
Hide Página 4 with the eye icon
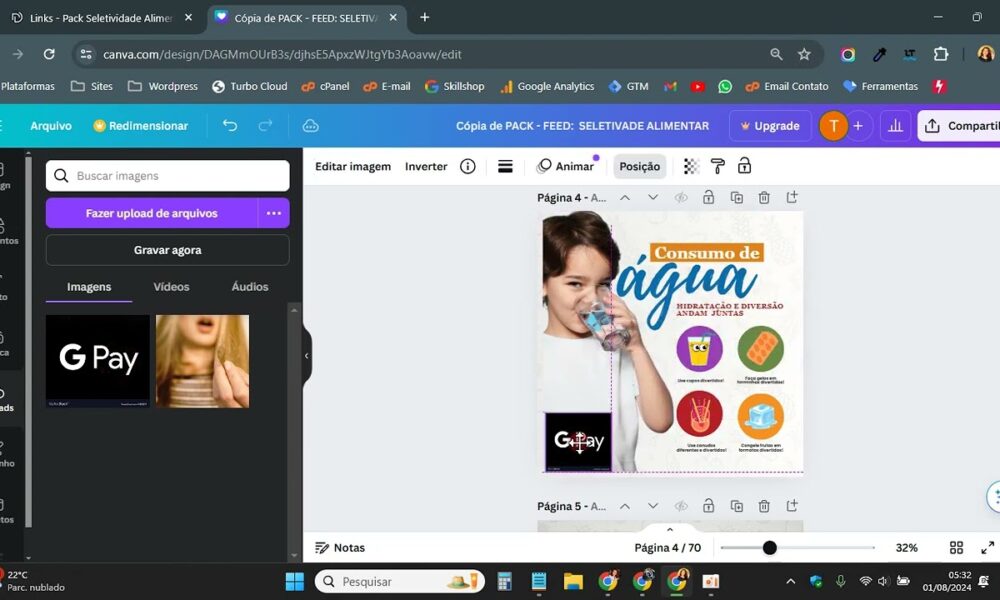[681, 198]
